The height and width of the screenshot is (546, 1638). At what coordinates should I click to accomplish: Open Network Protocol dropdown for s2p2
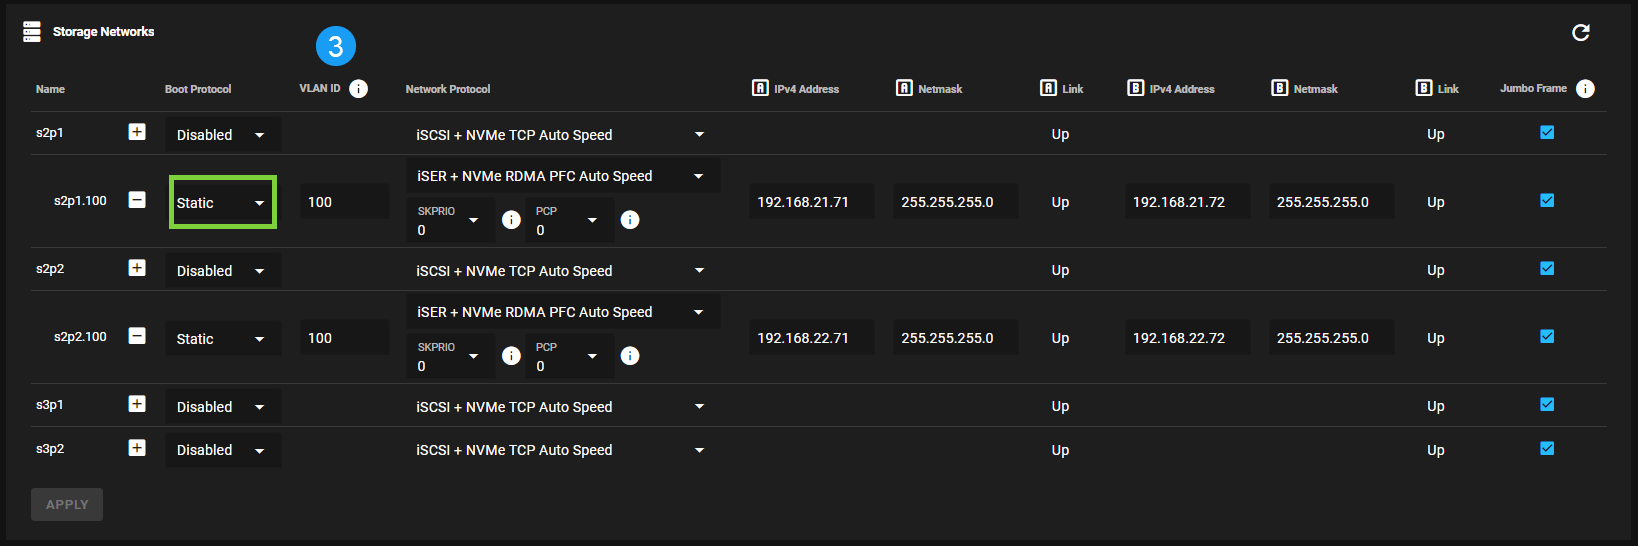coord(560,271)
